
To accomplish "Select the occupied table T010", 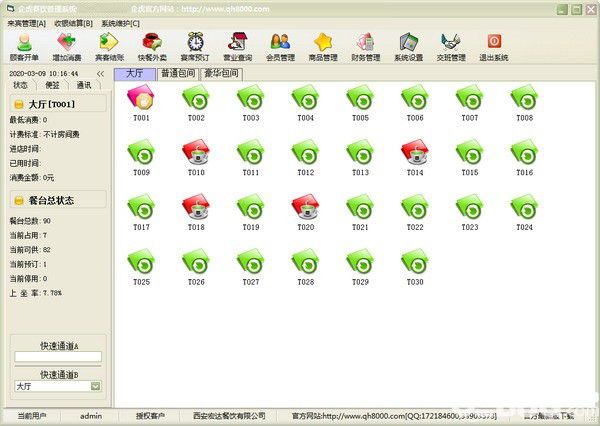I will click(196, 157).
